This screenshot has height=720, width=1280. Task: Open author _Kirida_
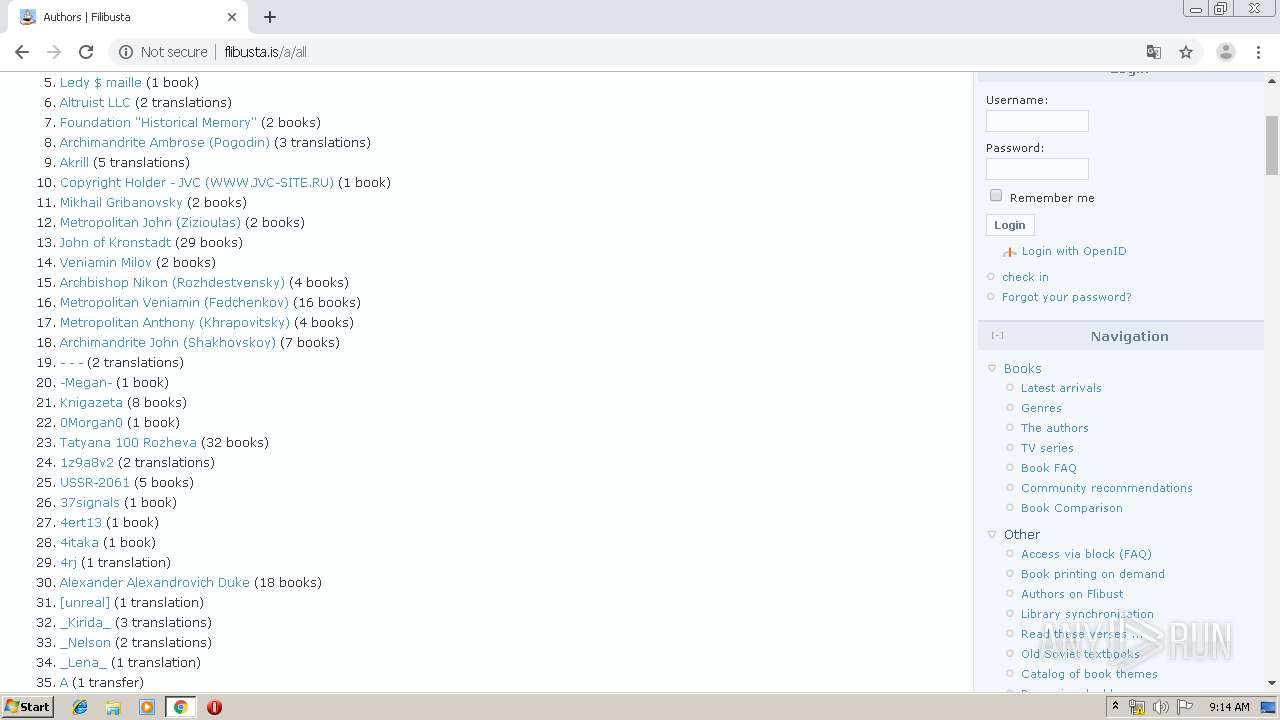(x=85, y=622)
